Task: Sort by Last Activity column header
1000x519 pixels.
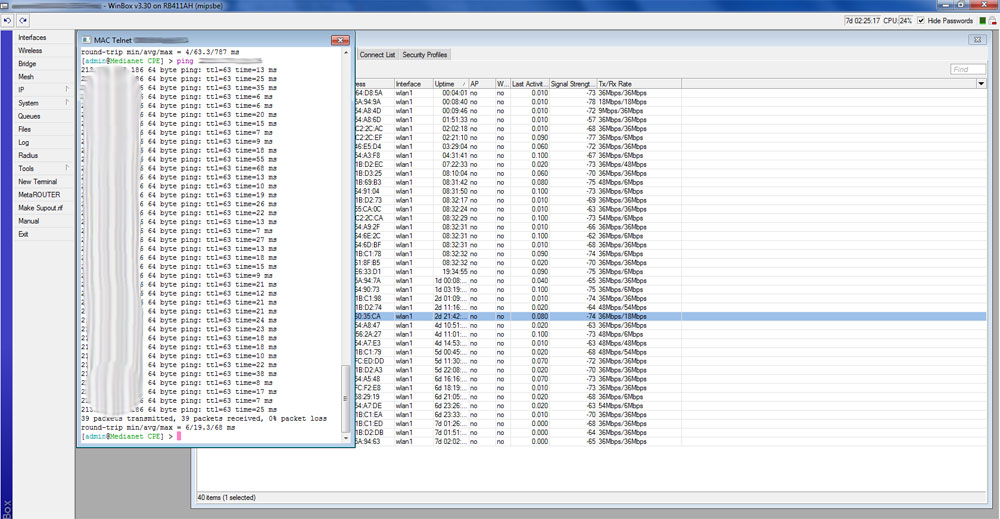Action: pyautogui.click(x=529, y=84)
